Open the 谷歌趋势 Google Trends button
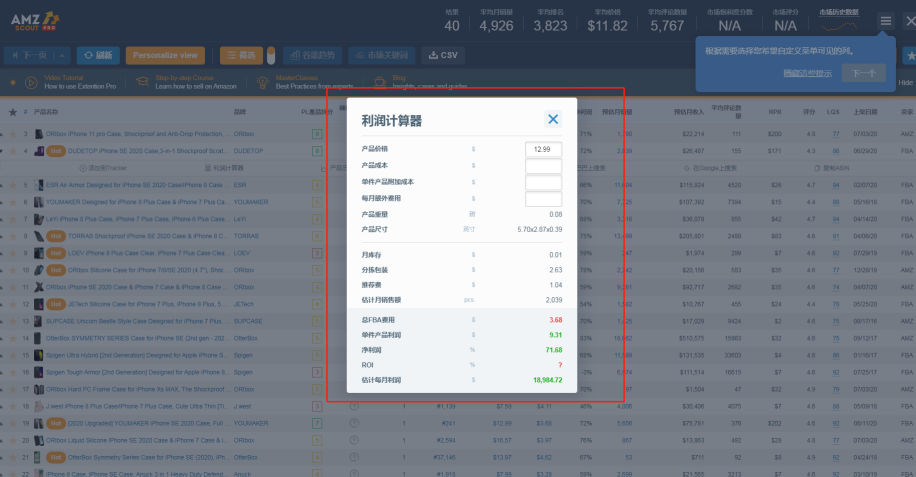The height and width of the screenshot is (477, 916). pyautogui.click(x=313, y=55)
